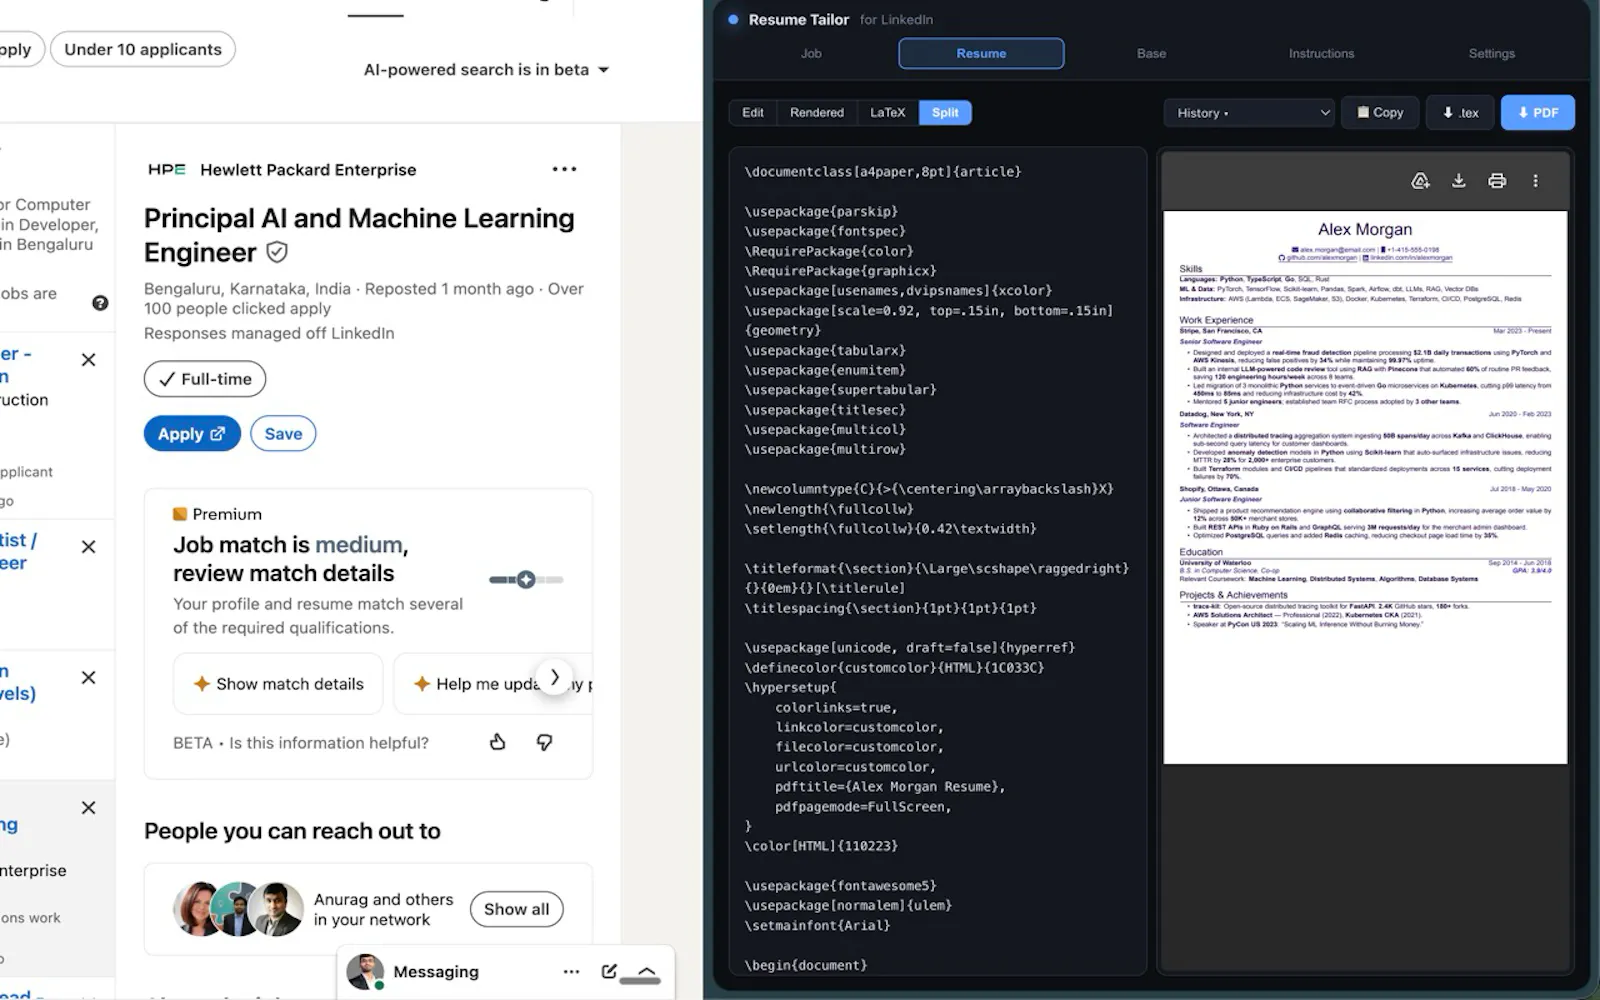The height and width of the screenshot is (1000, 1600).
Task: Click the 'Resume Tailor' panel title
Action: pos(799,20)
